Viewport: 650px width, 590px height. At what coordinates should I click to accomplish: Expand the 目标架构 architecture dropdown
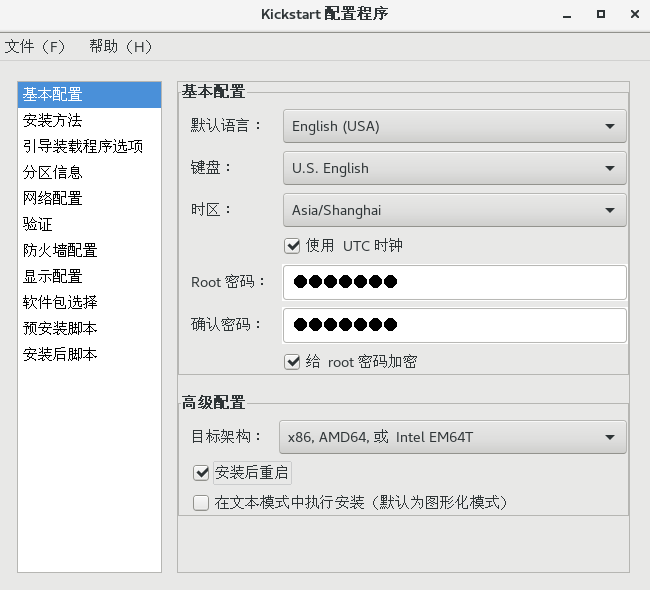(x=453, y=437)
